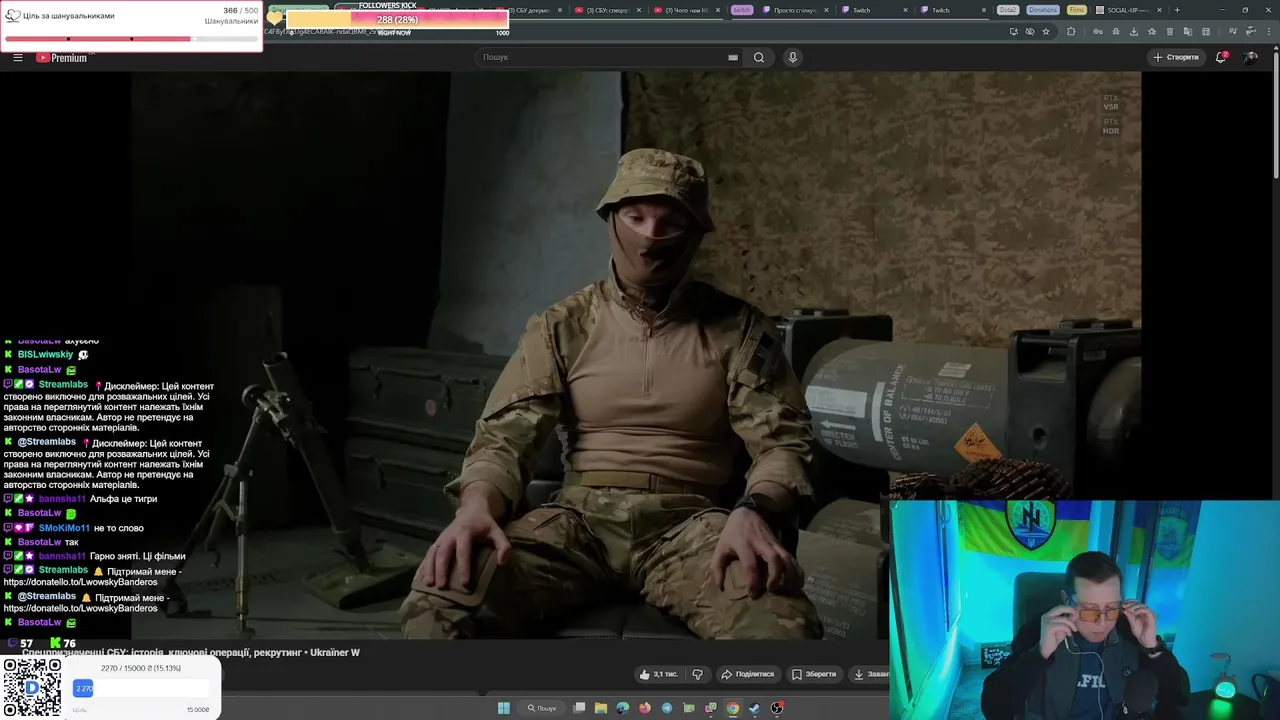The image size is (1280, 720).
Task: Go to YouTube Premium home logo
Action: tap(62, 57)
